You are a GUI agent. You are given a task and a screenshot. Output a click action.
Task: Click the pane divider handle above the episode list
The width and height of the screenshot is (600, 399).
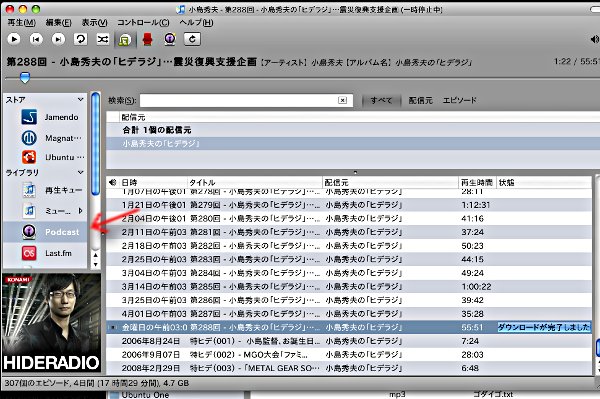pos(355,173)
